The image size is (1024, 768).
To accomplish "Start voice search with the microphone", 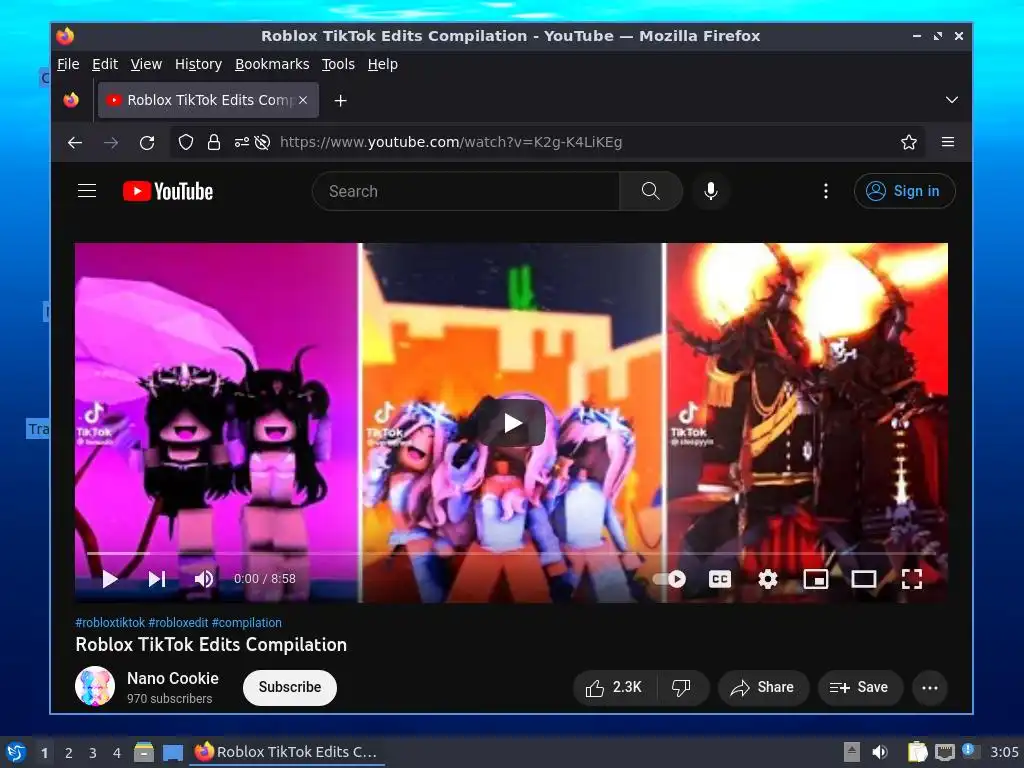I will tap(711, 191).
